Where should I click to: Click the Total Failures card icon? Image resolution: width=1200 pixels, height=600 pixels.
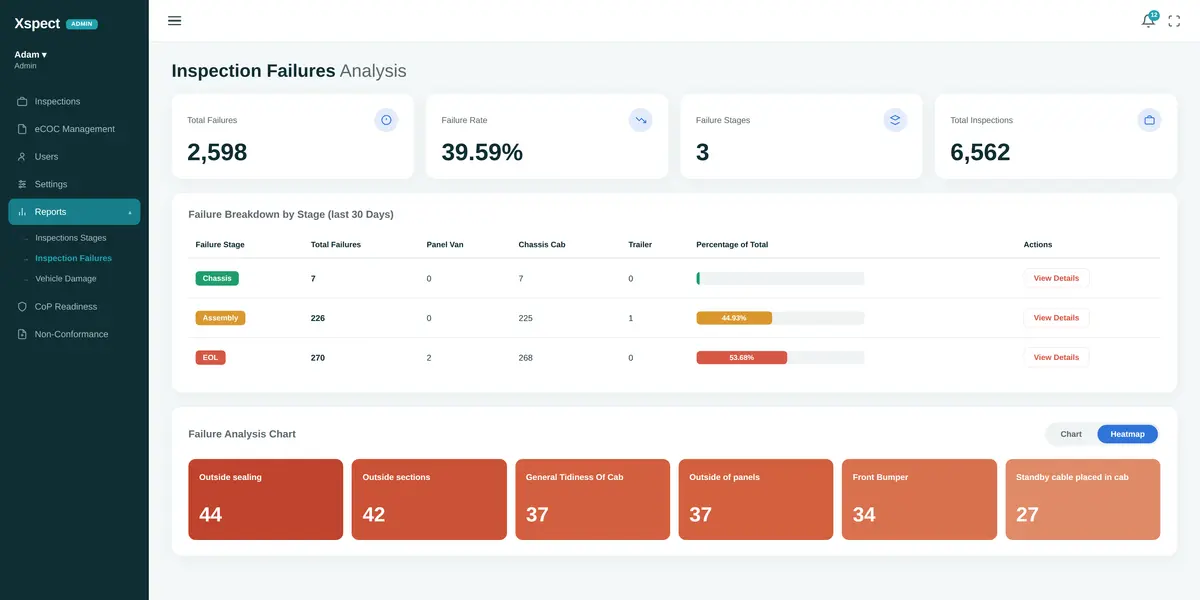point(386,120)
